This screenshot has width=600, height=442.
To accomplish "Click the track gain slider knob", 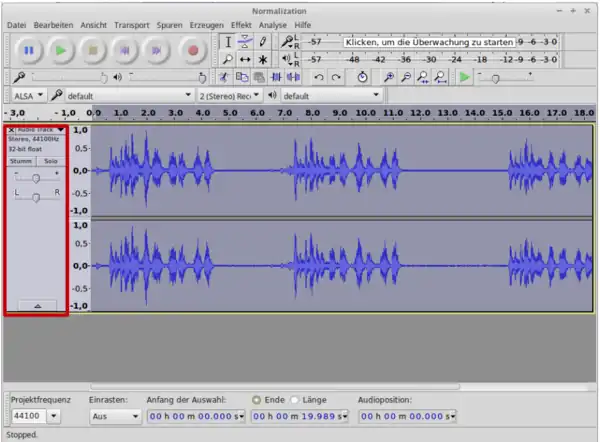I will click(x=36, y=177).
